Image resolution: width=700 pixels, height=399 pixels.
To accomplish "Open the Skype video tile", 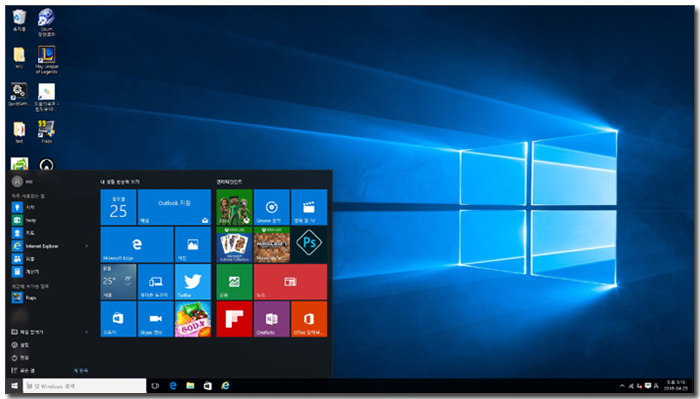I will pos(155,319).
